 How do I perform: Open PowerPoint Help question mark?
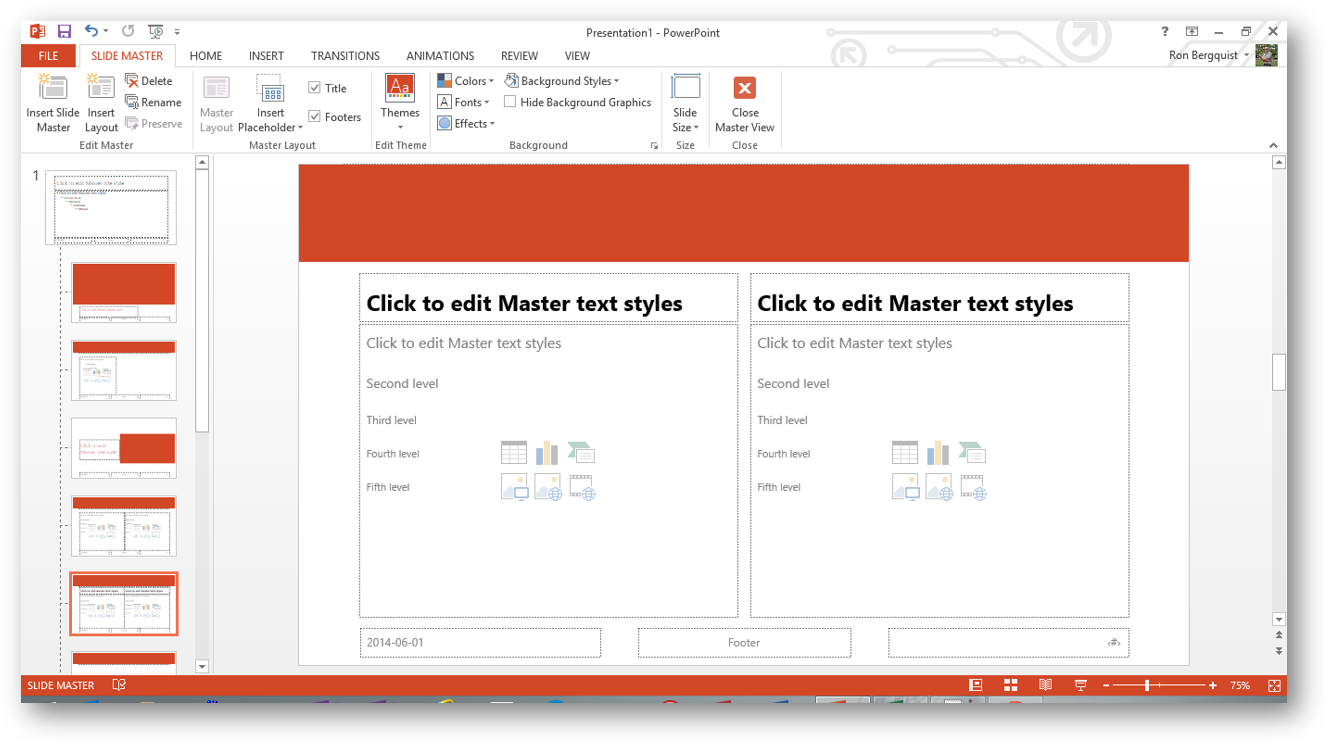(x=1165, y=32)
